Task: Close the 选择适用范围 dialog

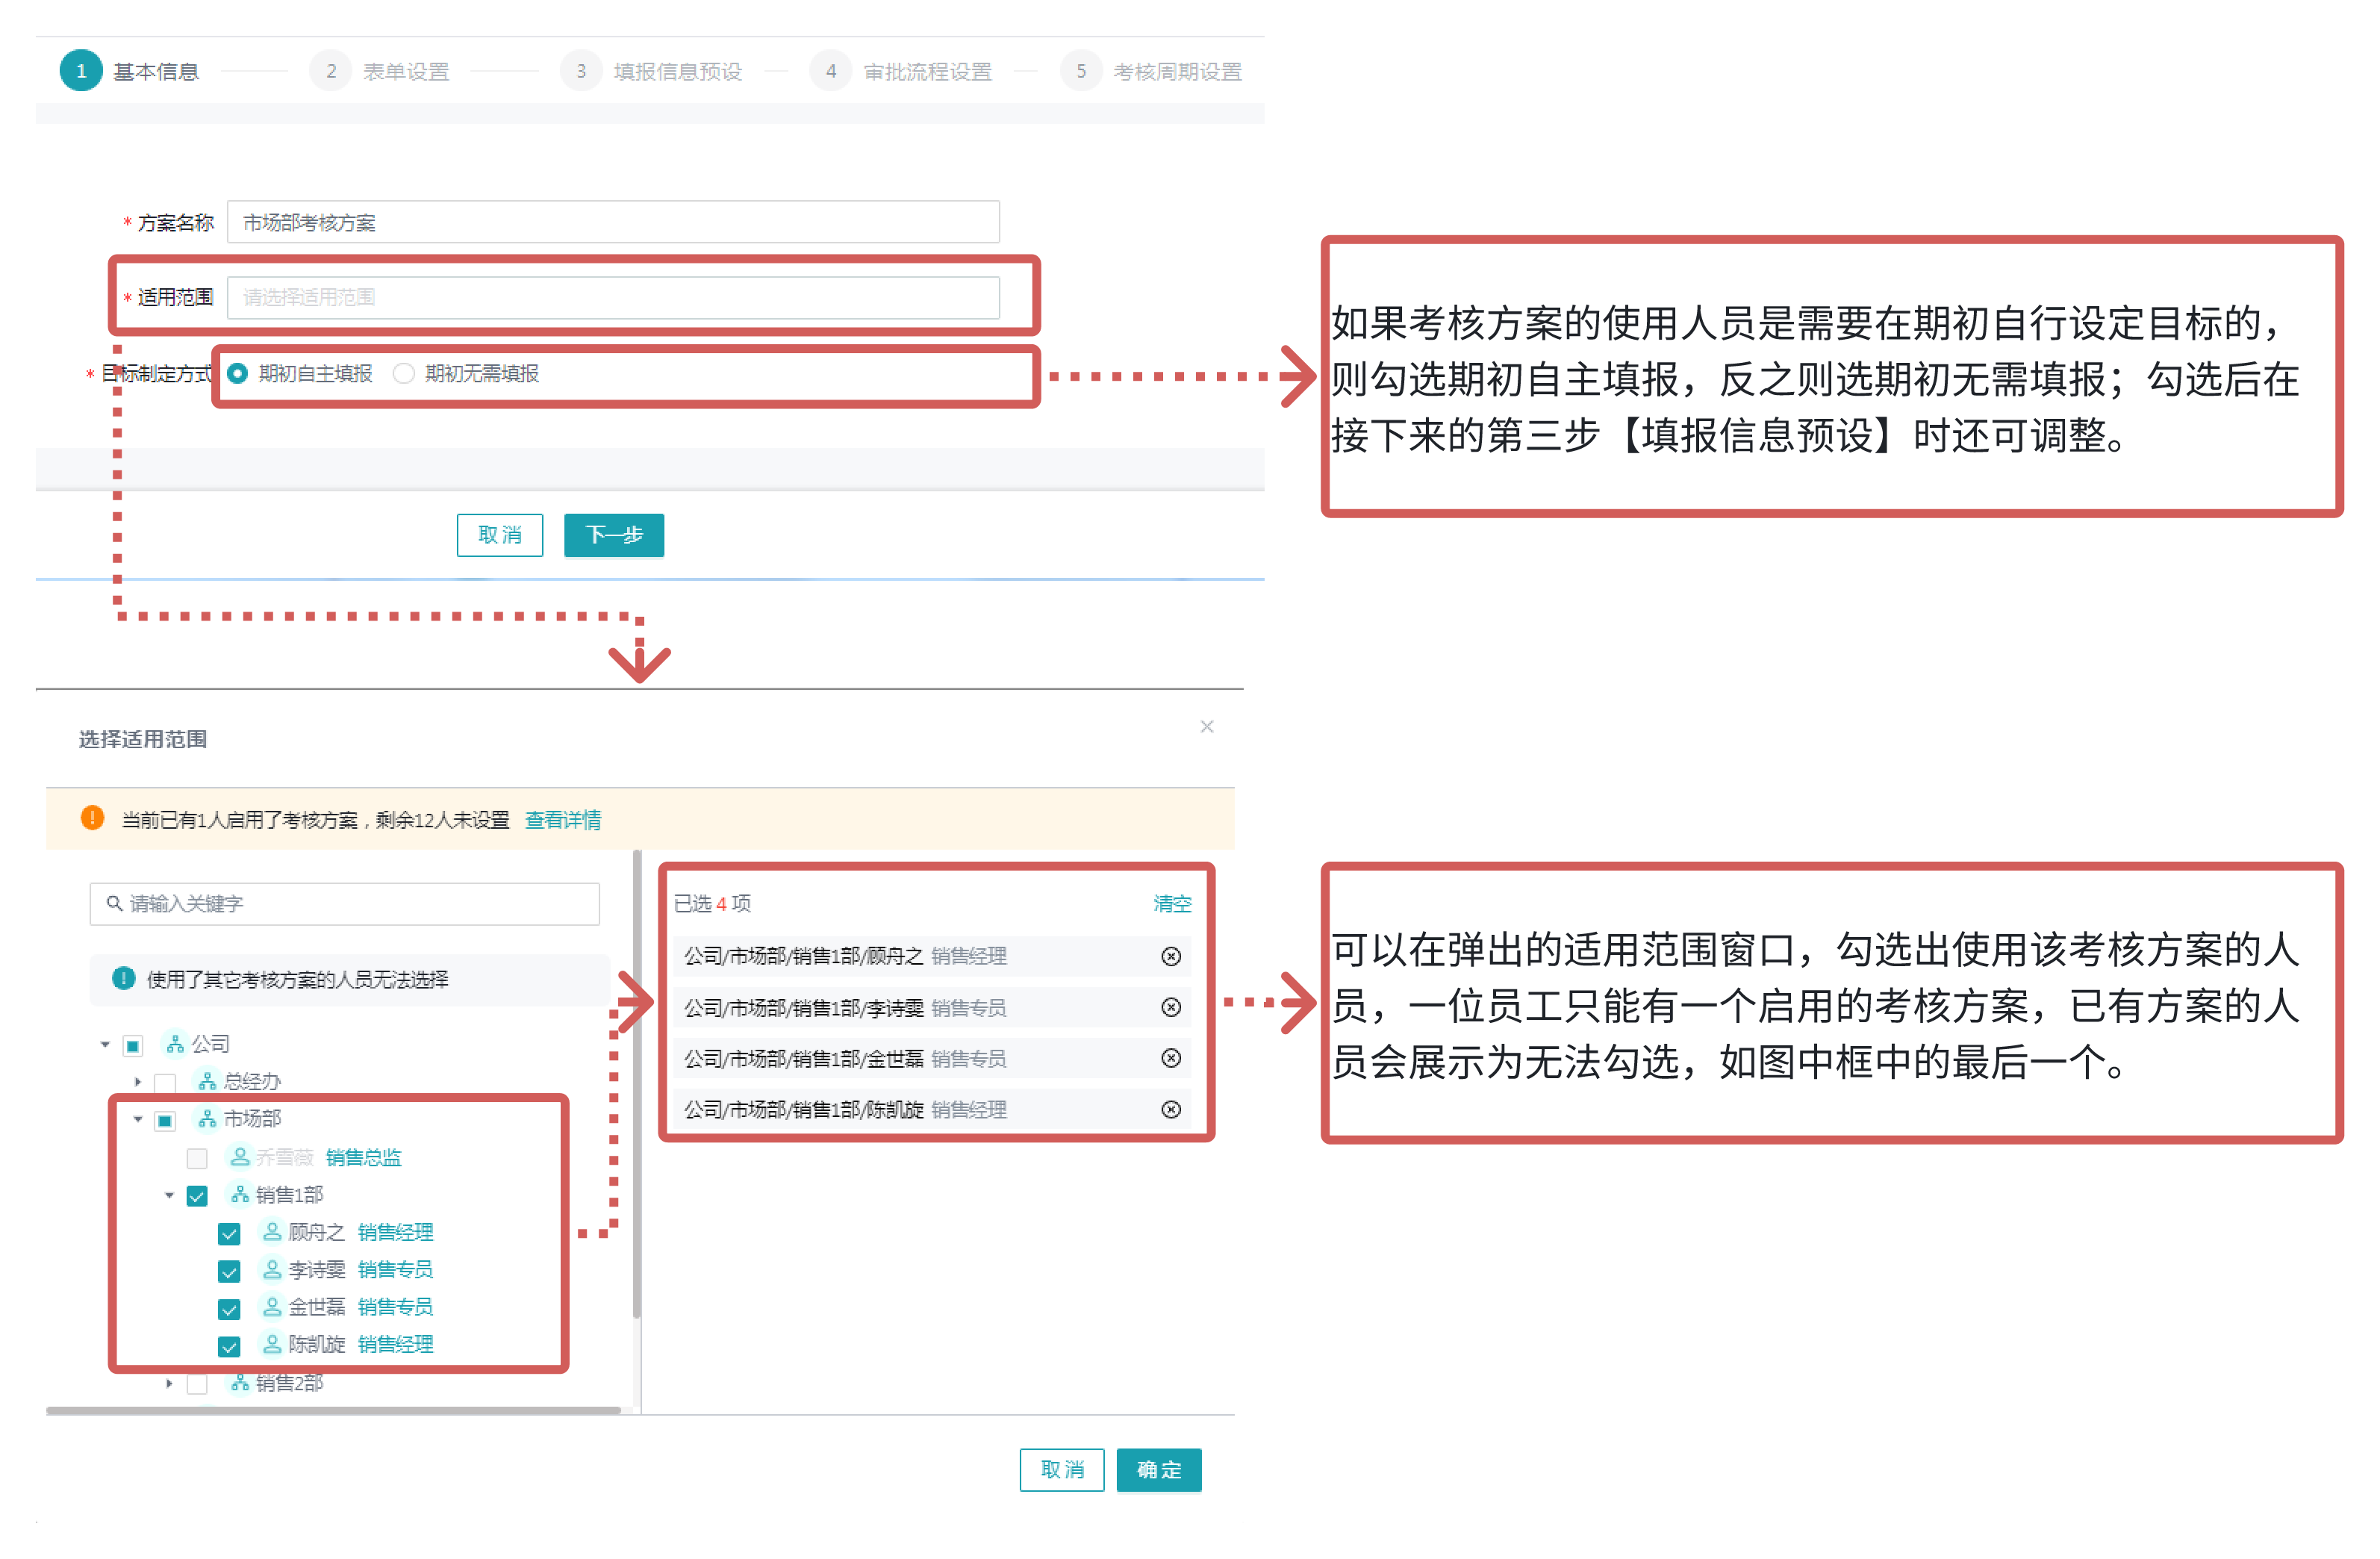Action: tap(1207, 727)
